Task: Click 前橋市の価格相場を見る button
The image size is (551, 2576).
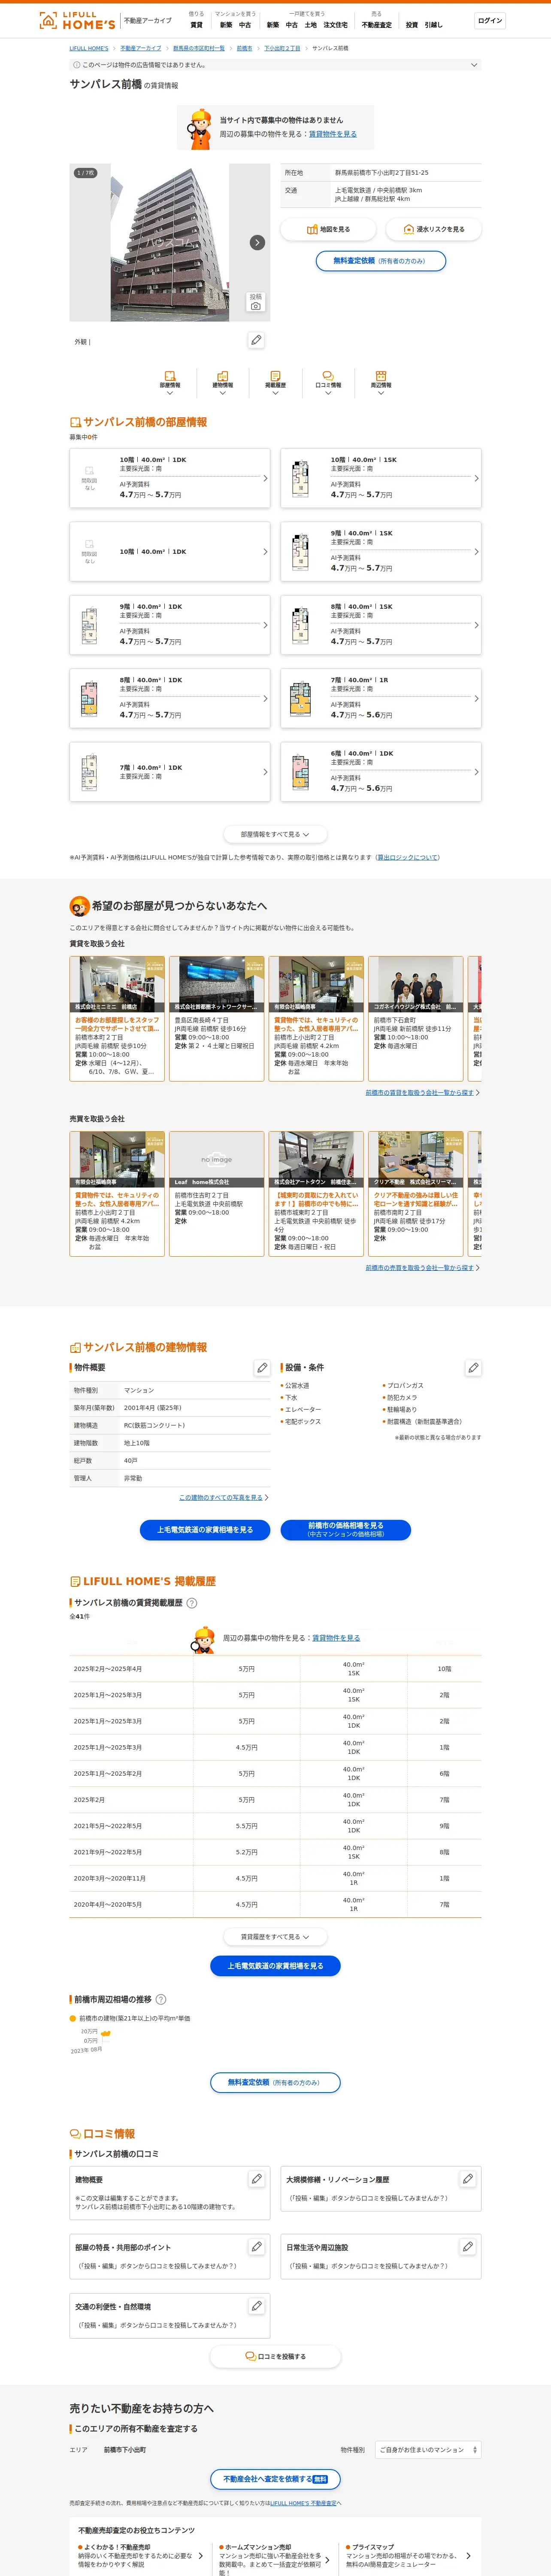Action: pos(346,1530)
